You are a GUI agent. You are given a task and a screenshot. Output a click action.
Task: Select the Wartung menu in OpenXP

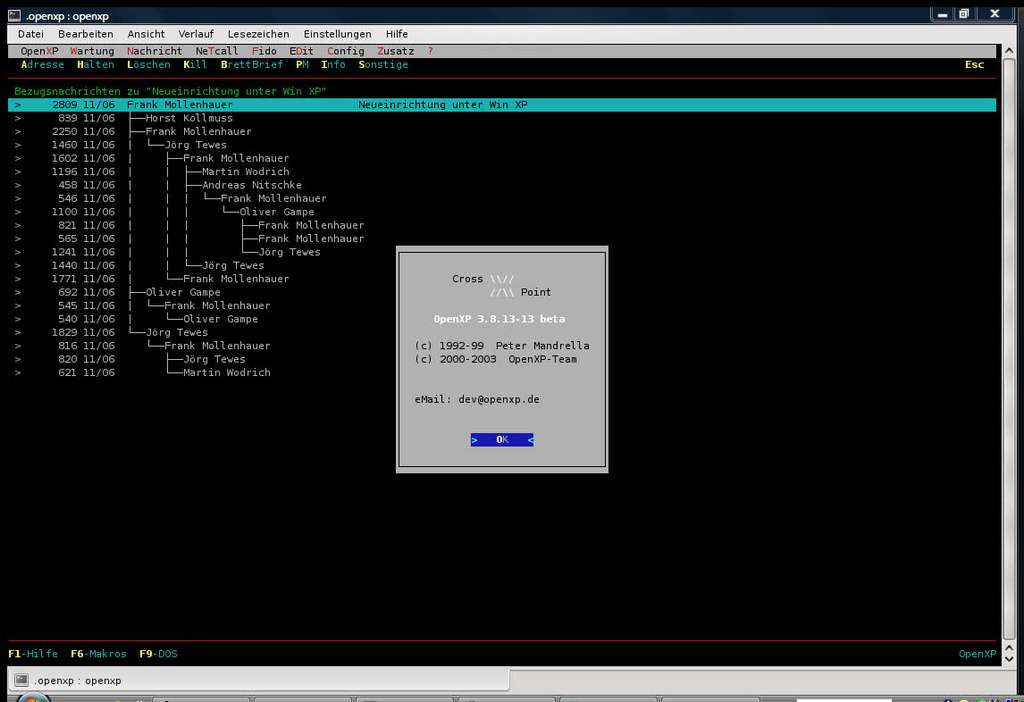92,51
